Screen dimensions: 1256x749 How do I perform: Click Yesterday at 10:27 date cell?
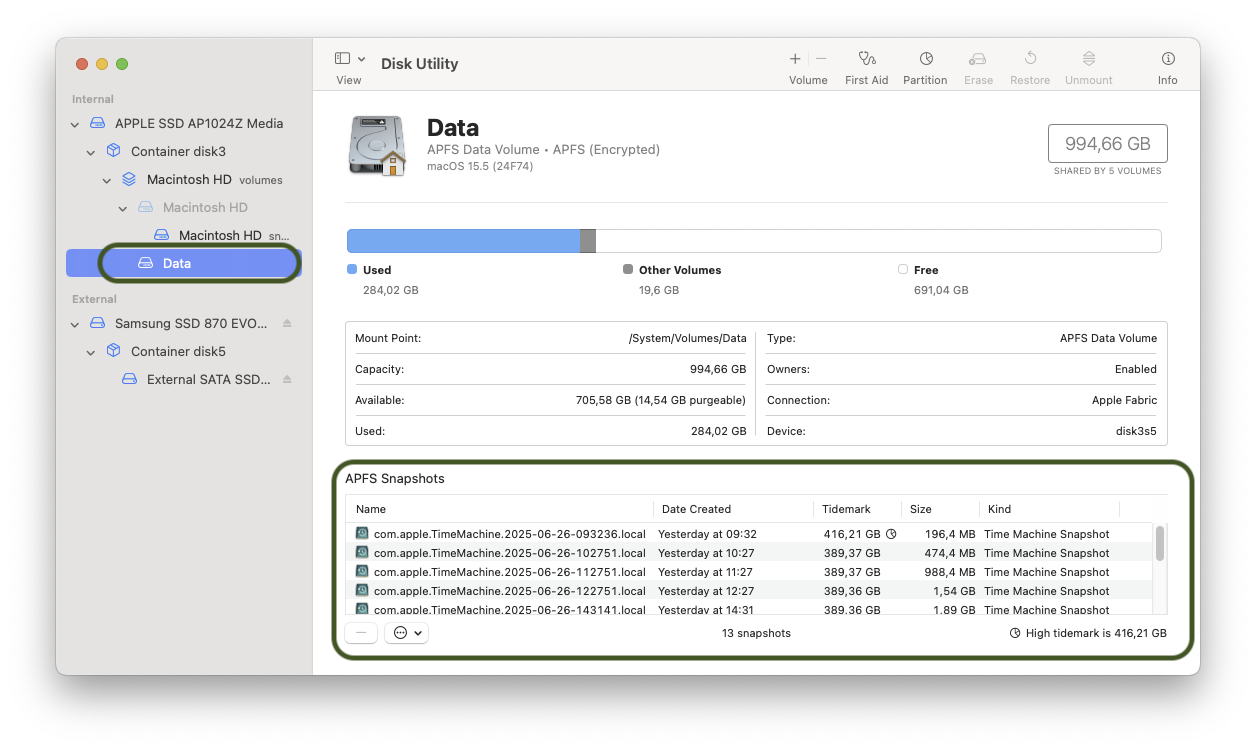pyautogui.click(x=706, y=553)
